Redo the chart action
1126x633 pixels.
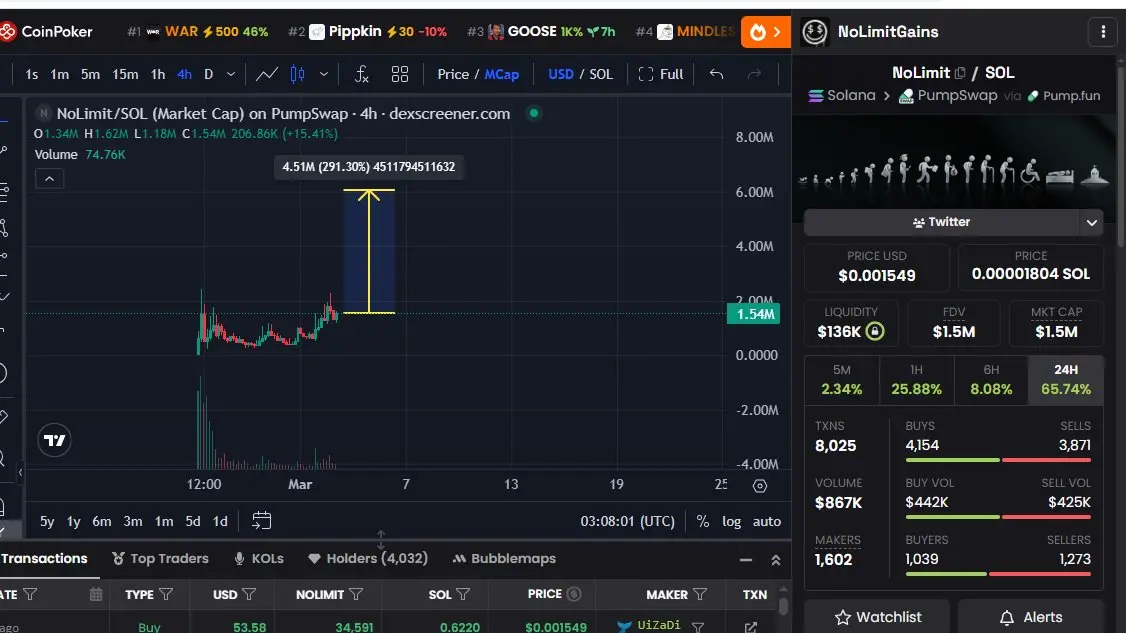[753, 74]
